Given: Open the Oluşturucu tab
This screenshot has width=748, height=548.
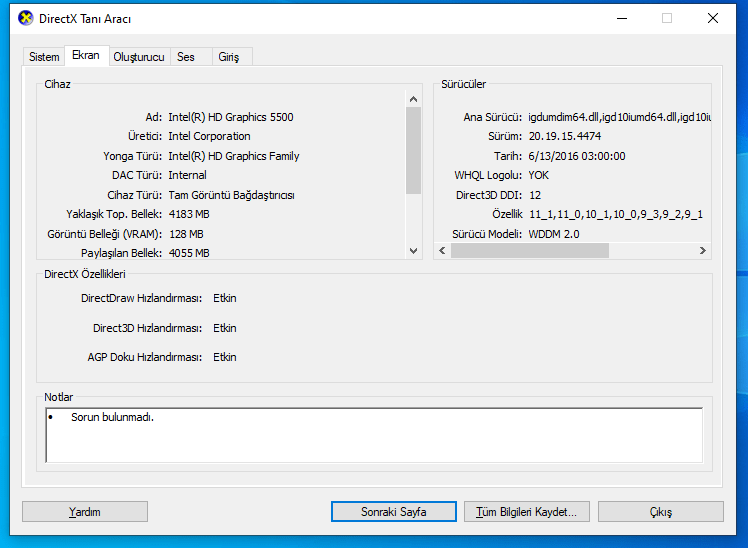Looking at the screenshot, I should (139, 57).
